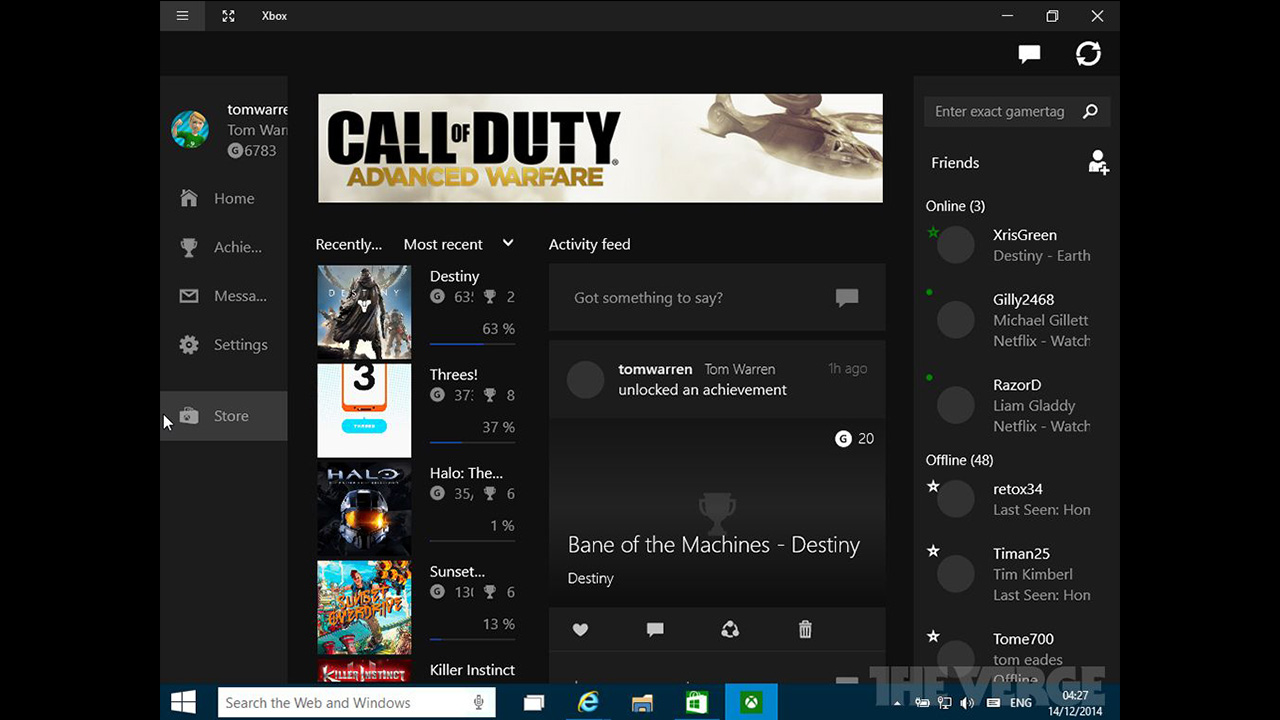The image size is (1280, 720).
Task: Click the refresh icon in the top bar
Action: [1088, 54]
